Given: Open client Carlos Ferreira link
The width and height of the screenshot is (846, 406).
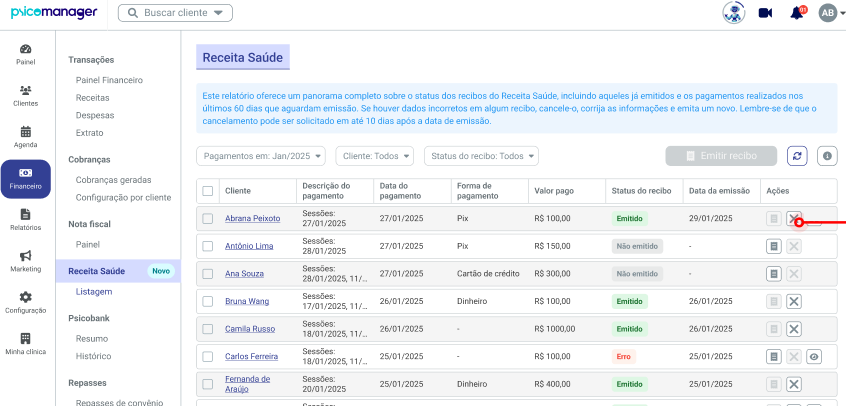Looking at the screenshot, I should 251,356.
